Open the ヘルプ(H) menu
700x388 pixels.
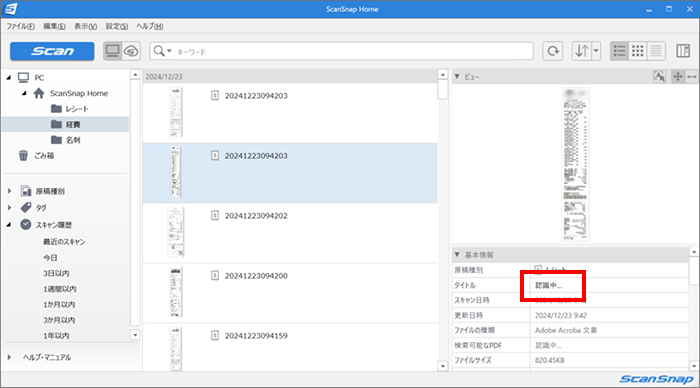(x=150, y=26)
